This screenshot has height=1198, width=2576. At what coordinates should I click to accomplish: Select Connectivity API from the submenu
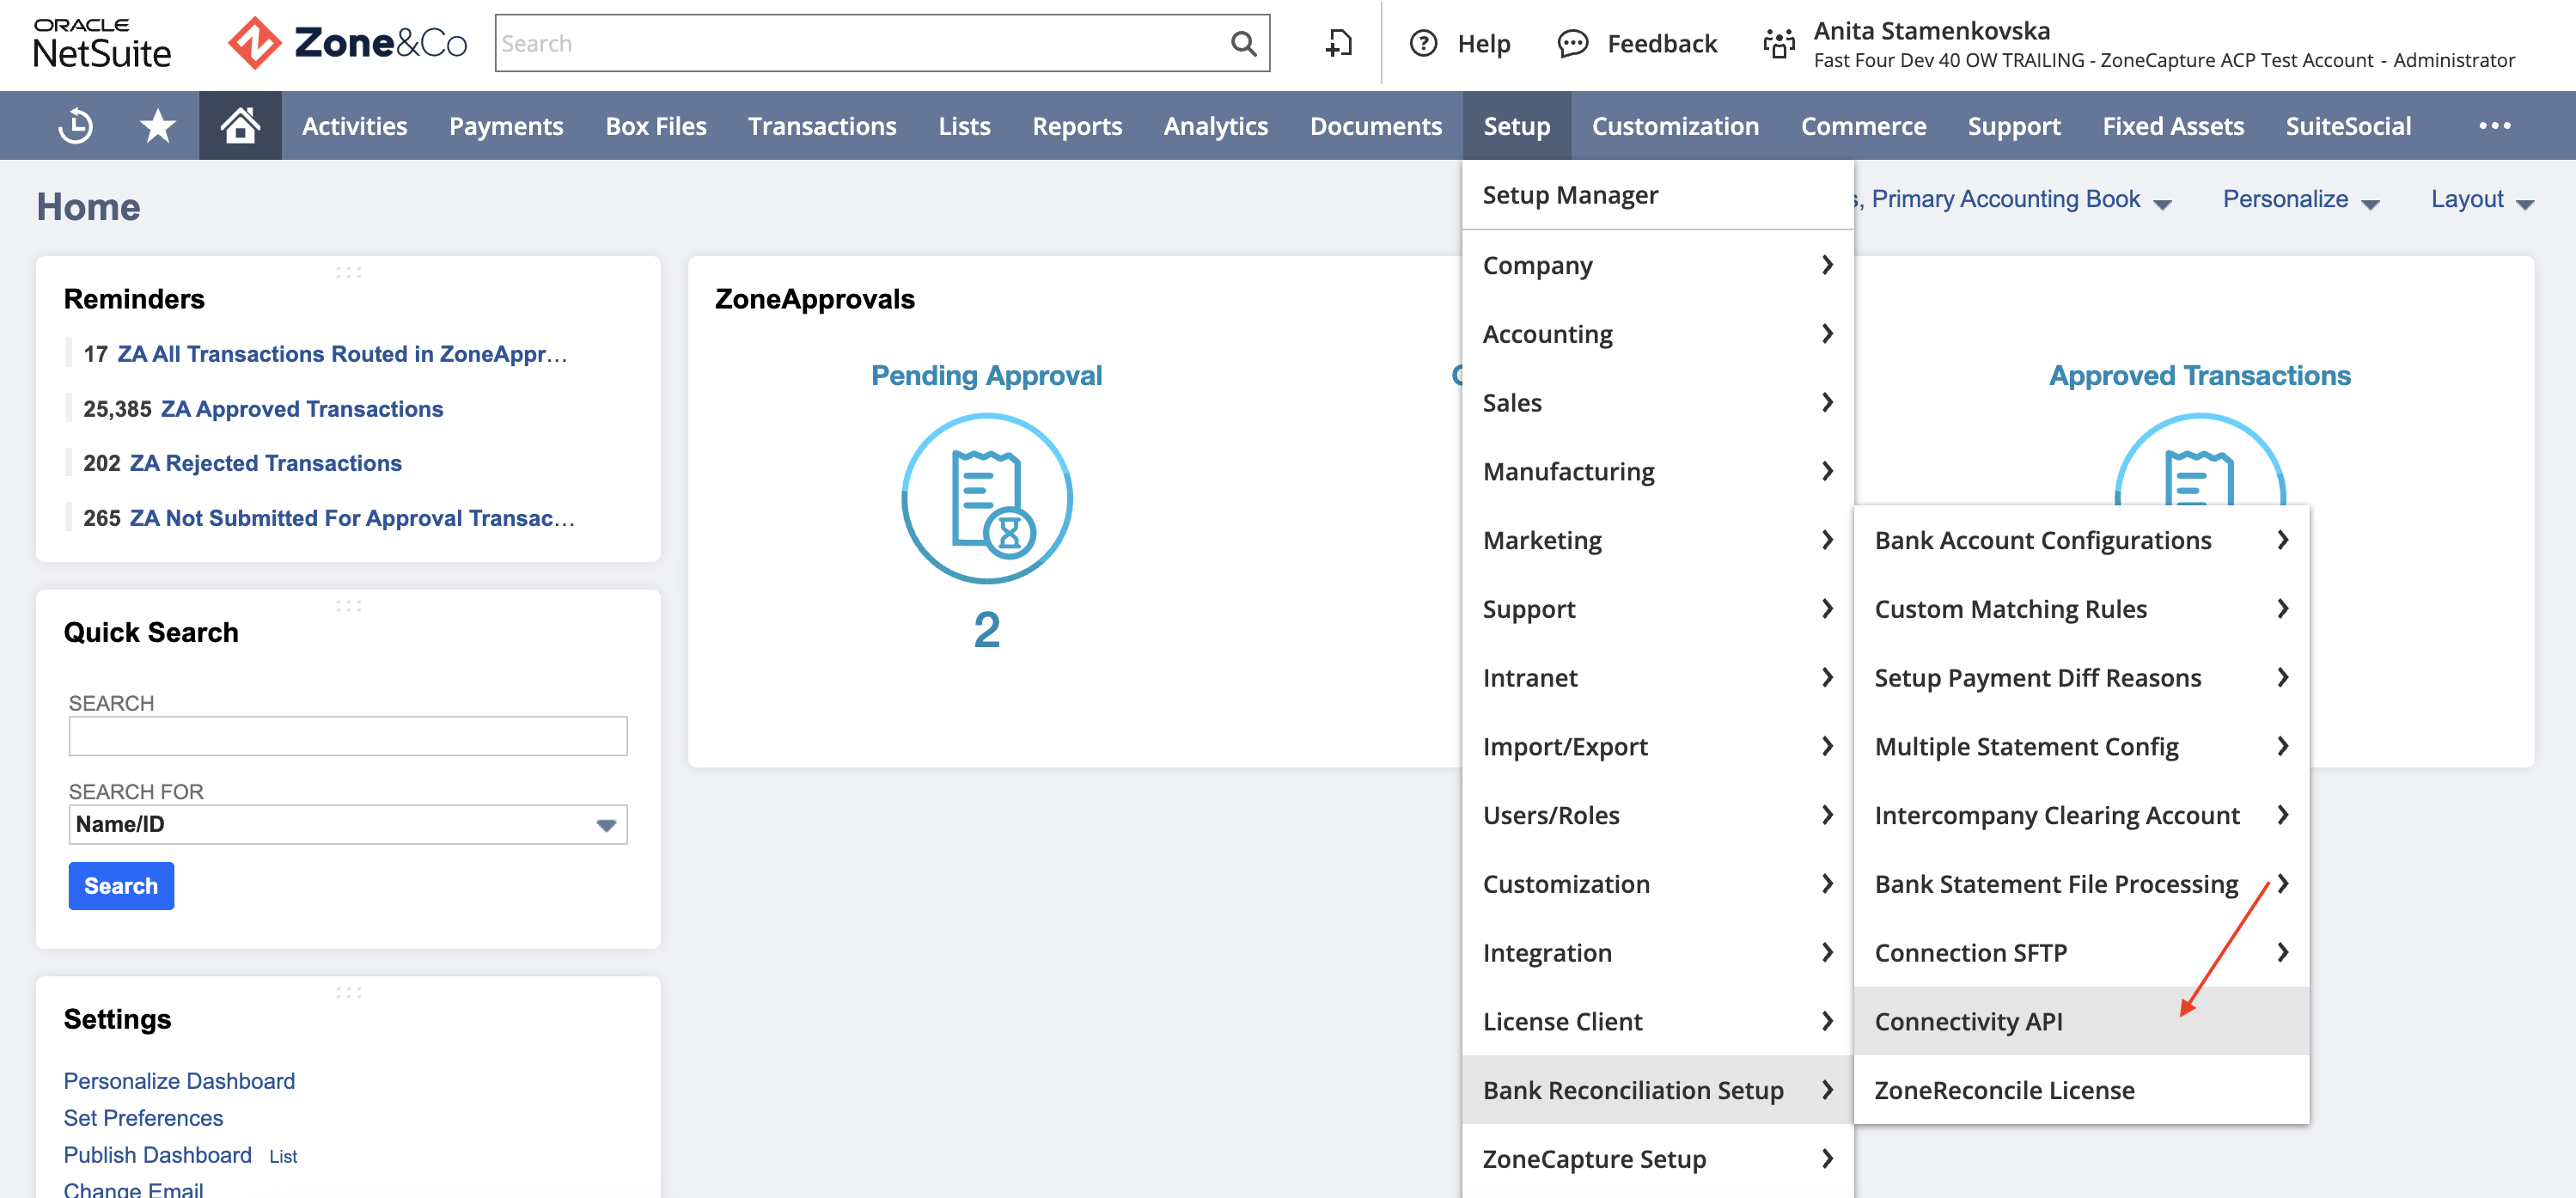[1968, 1021]
